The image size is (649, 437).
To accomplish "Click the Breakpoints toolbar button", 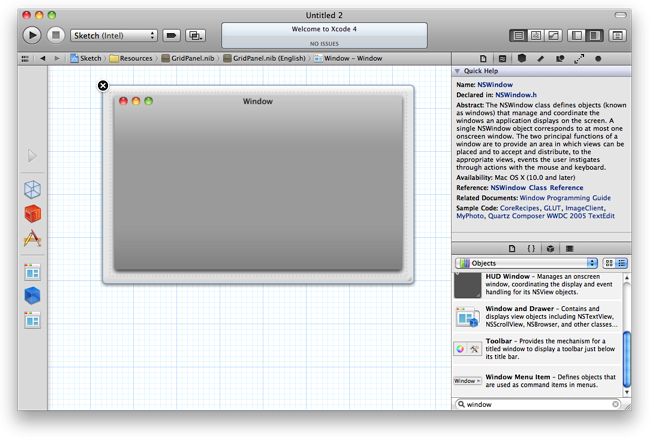I will [x=171, y=36].
